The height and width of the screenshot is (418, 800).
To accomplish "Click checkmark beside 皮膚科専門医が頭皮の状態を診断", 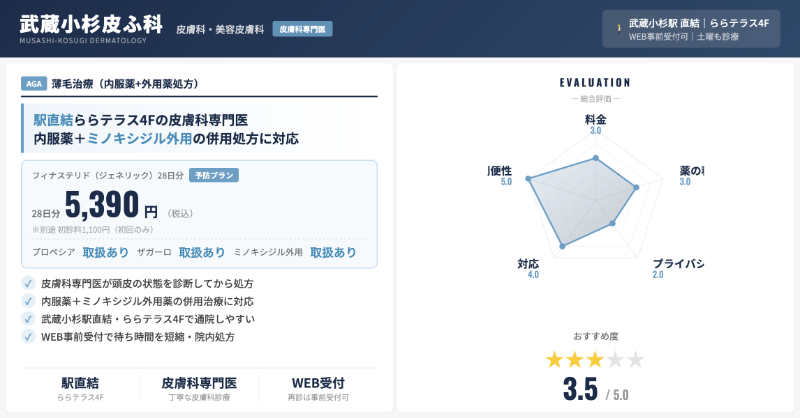I will (x=28, y=284).
